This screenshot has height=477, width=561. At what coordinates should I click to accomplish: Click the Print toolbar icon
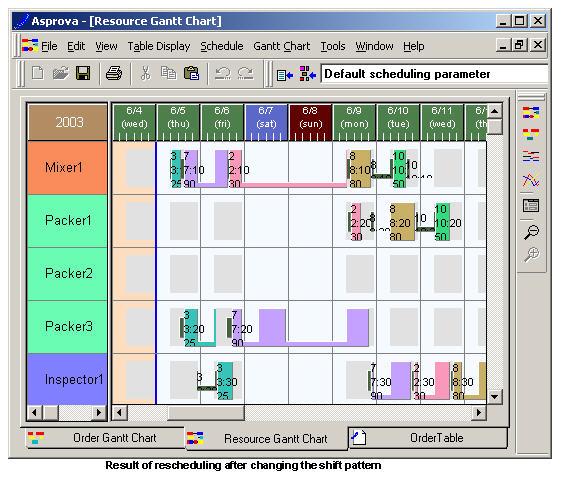[x=114, y=73]
